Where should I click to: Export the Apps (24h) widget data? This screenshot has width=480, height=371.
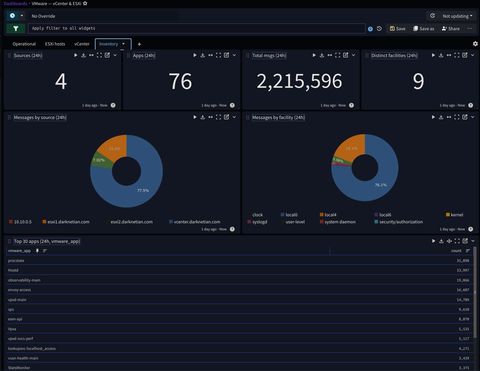pyautogui.click(x=203, y=55)
